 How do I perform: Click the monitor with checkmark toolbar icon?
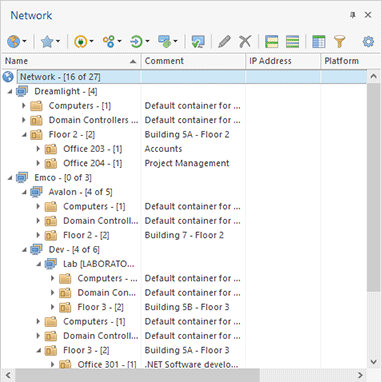point(198,42)
